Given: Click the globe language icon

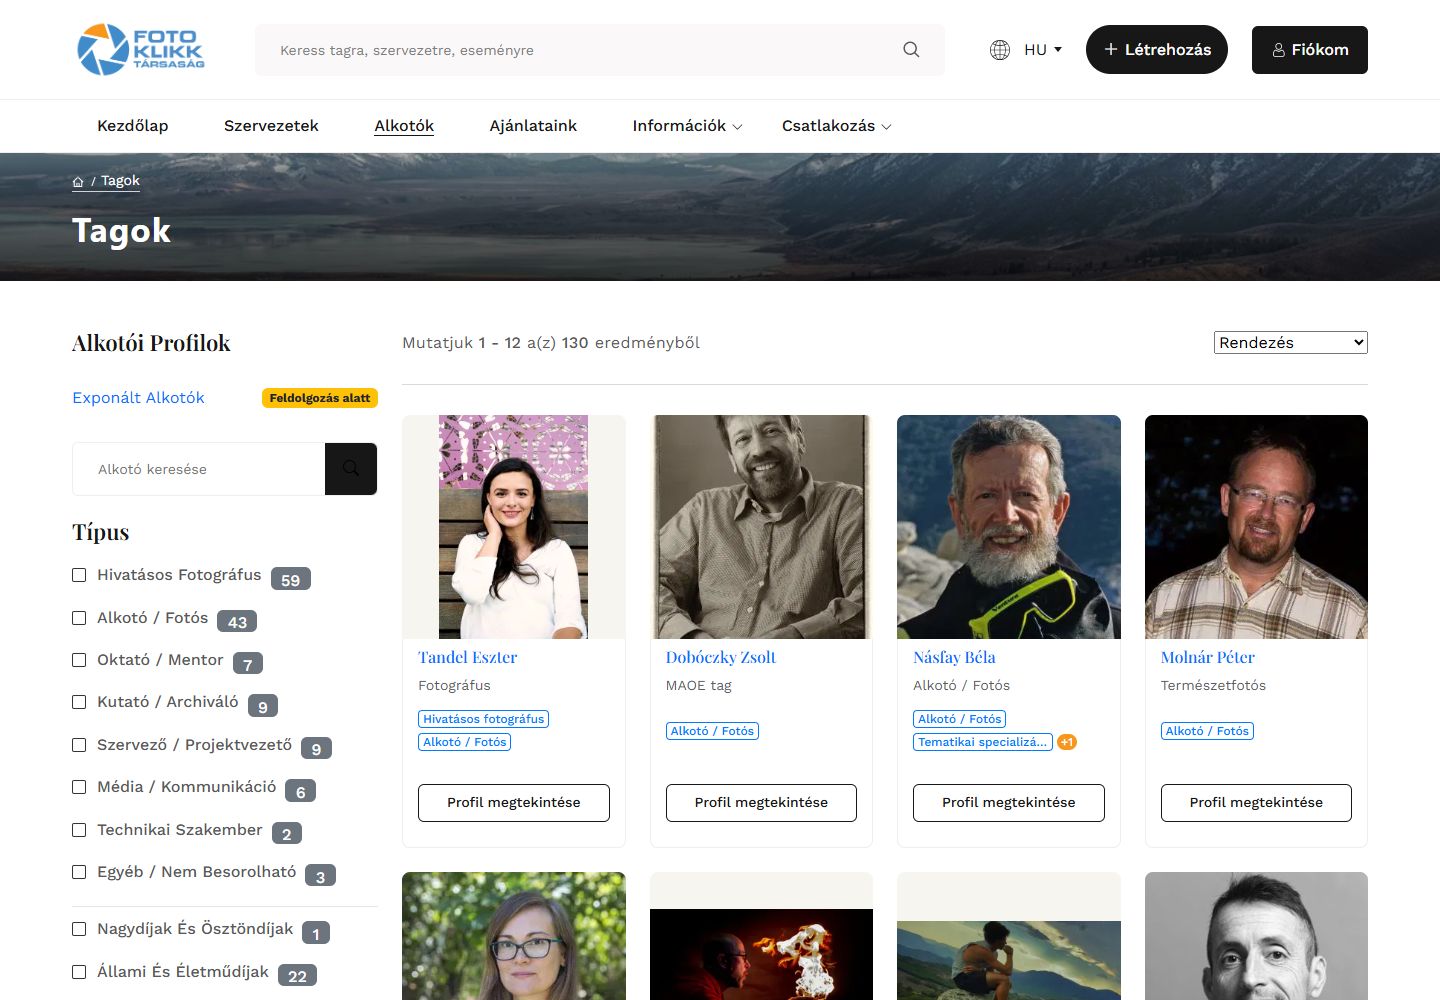Looking at the screenshot, I should click(x=999, y=50).
